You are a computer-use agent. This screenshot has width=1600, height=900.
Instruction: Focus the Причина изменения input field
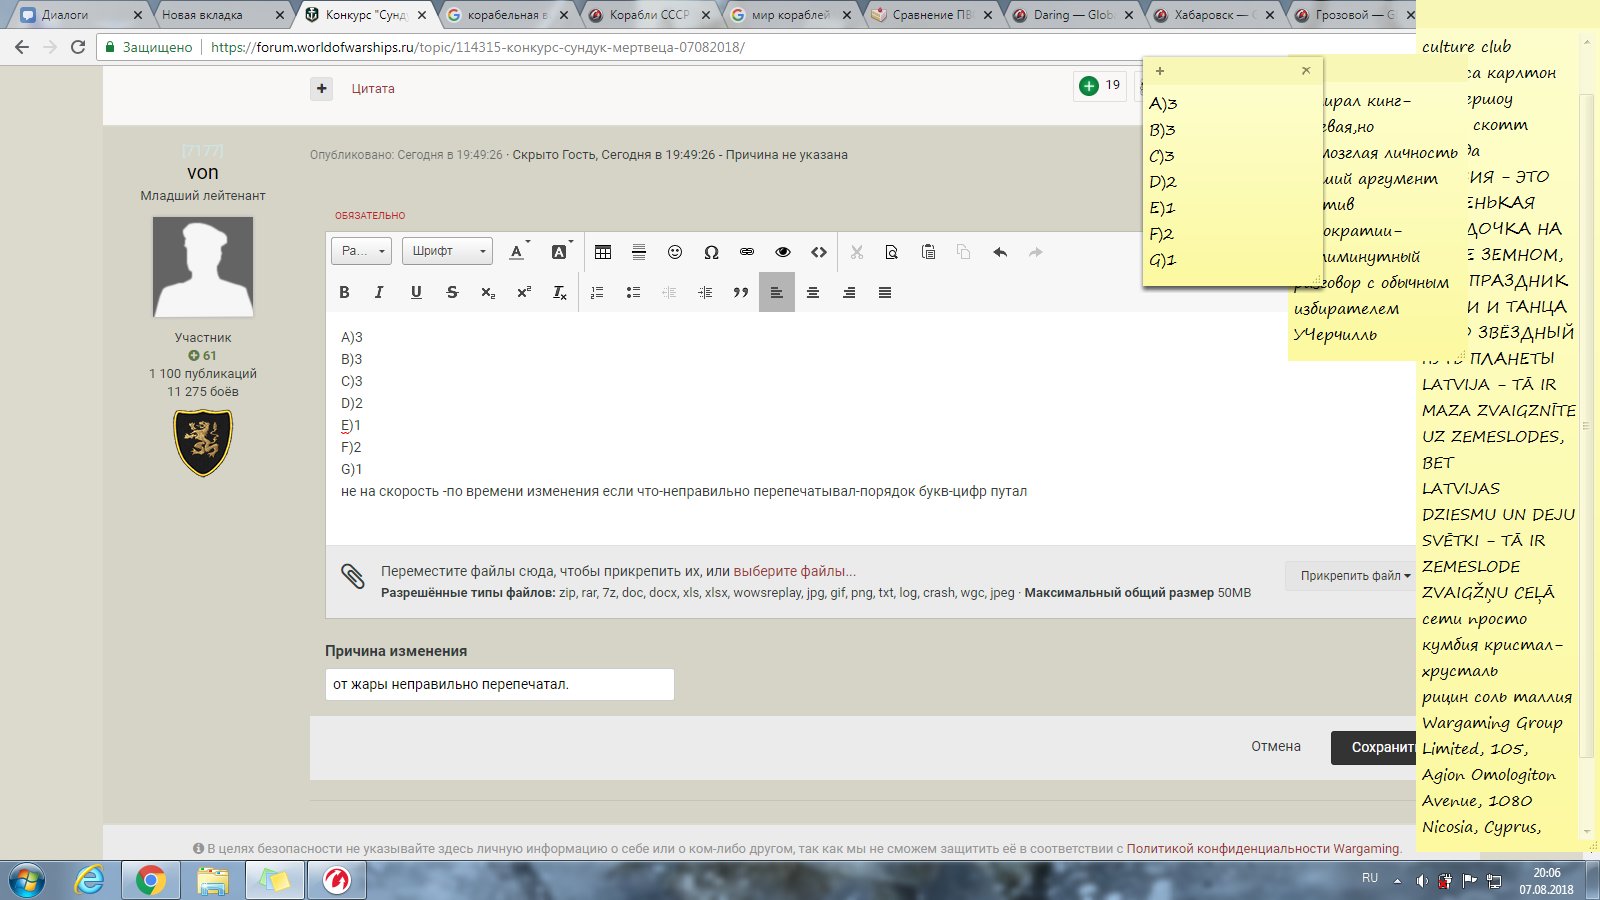click(x=500, y=684)
